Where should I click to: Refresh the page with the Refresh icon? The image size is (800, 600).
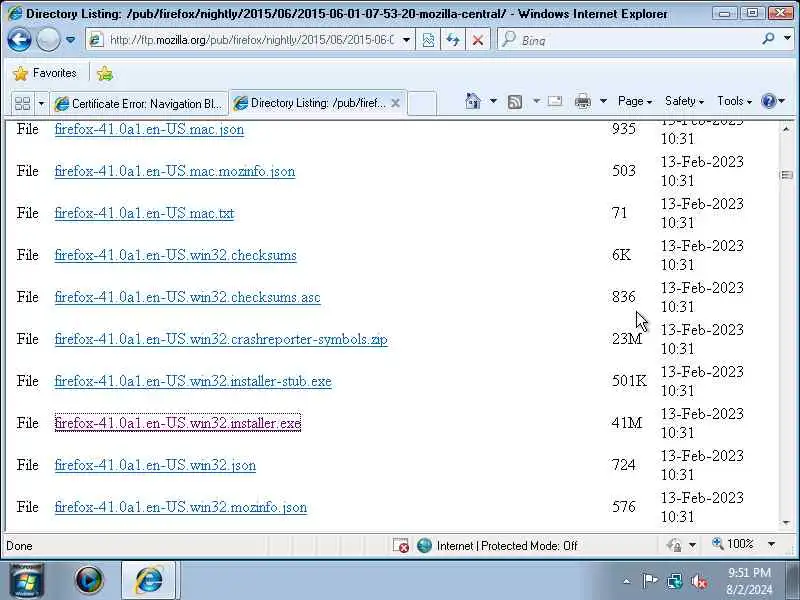453,40
